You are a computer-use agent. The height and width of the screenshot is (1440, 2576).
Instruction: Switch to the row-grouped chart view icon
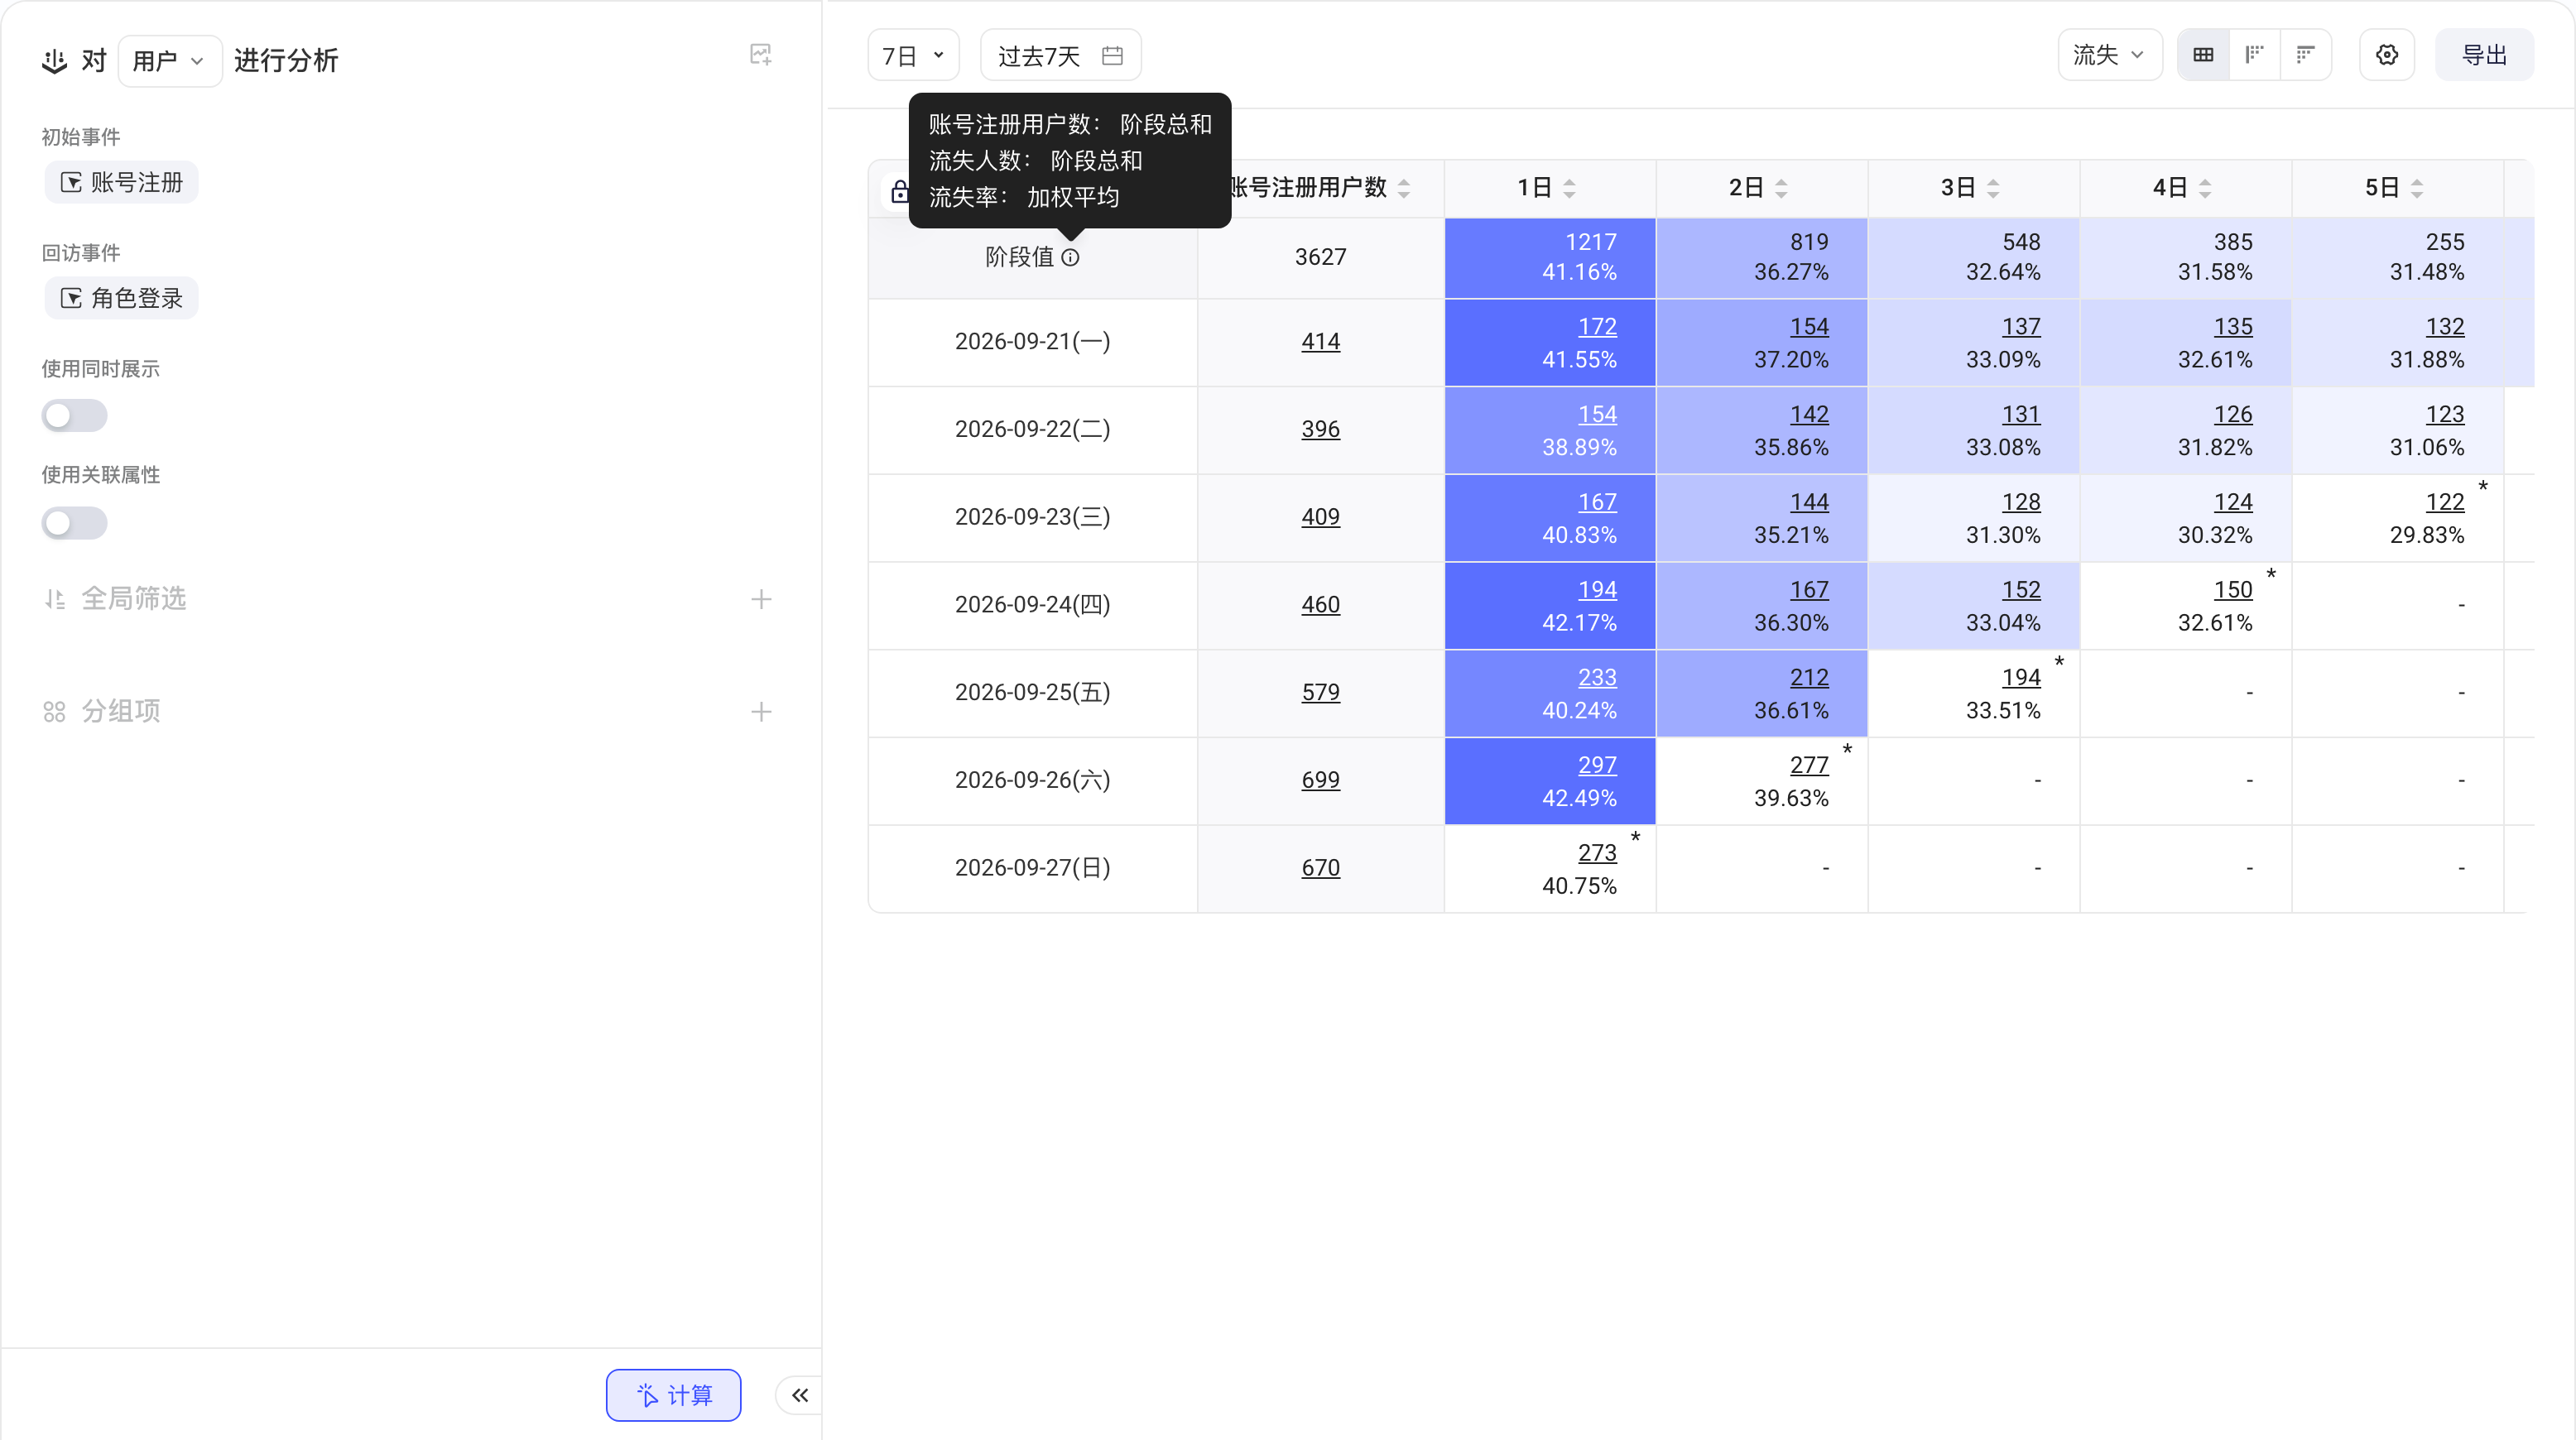coord(2305,55)
